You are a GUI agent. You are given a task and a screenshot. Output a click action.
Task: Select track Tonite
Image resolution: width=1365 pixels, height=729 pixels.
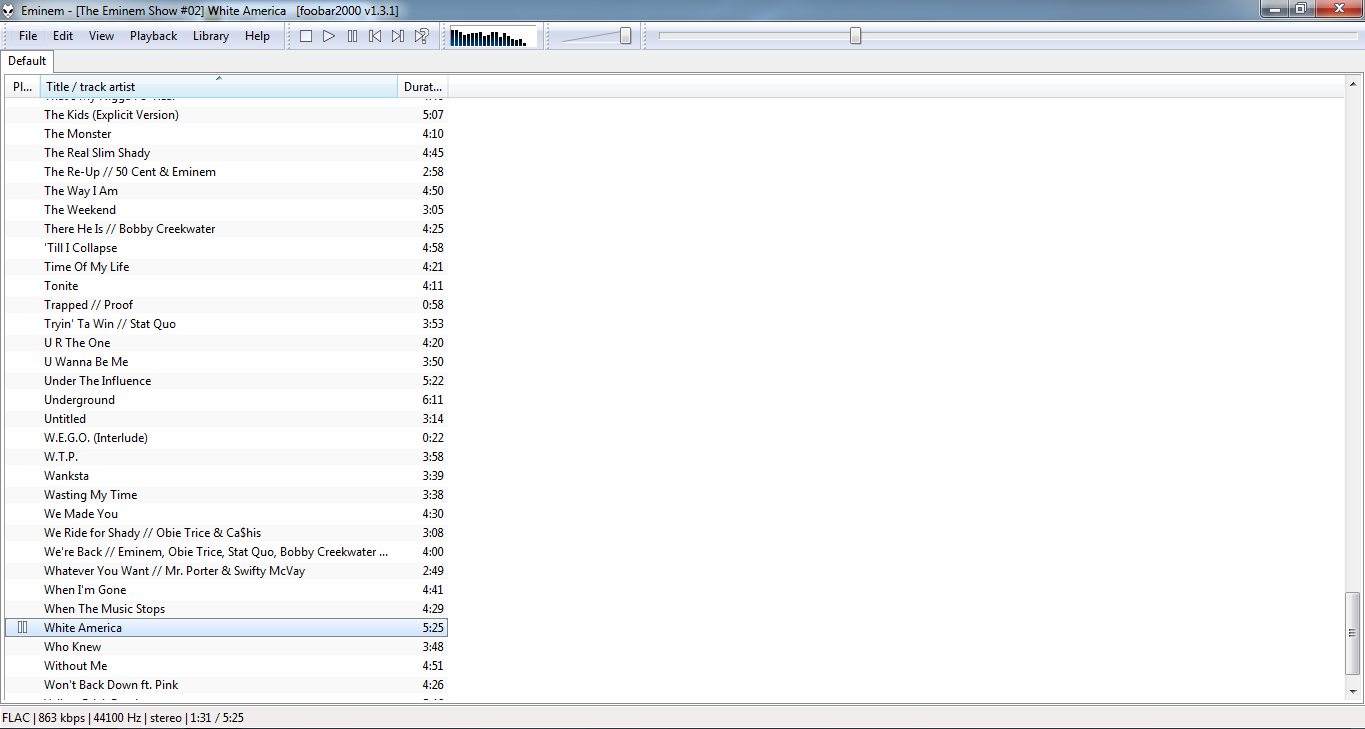(226, 286)
